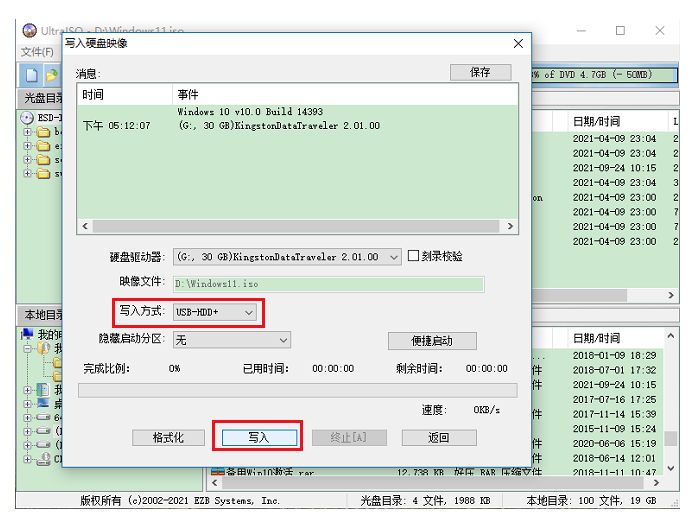Click the 返回 button
Screen dimensions: 693x522
tap(438, 438)
